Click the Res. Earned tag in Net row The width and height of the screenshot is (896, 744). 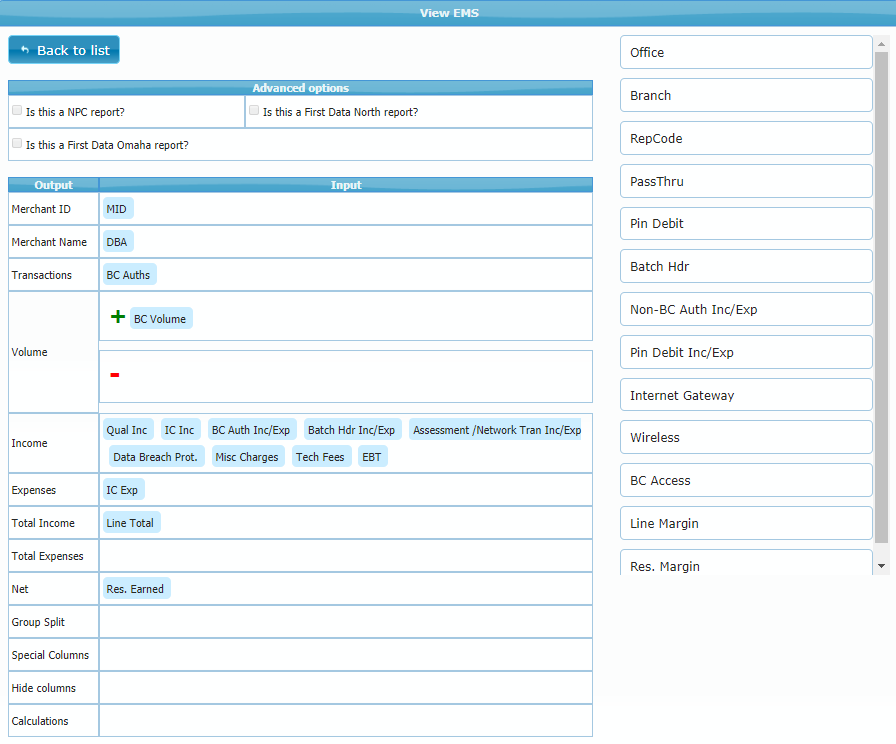tap(135, 589)
